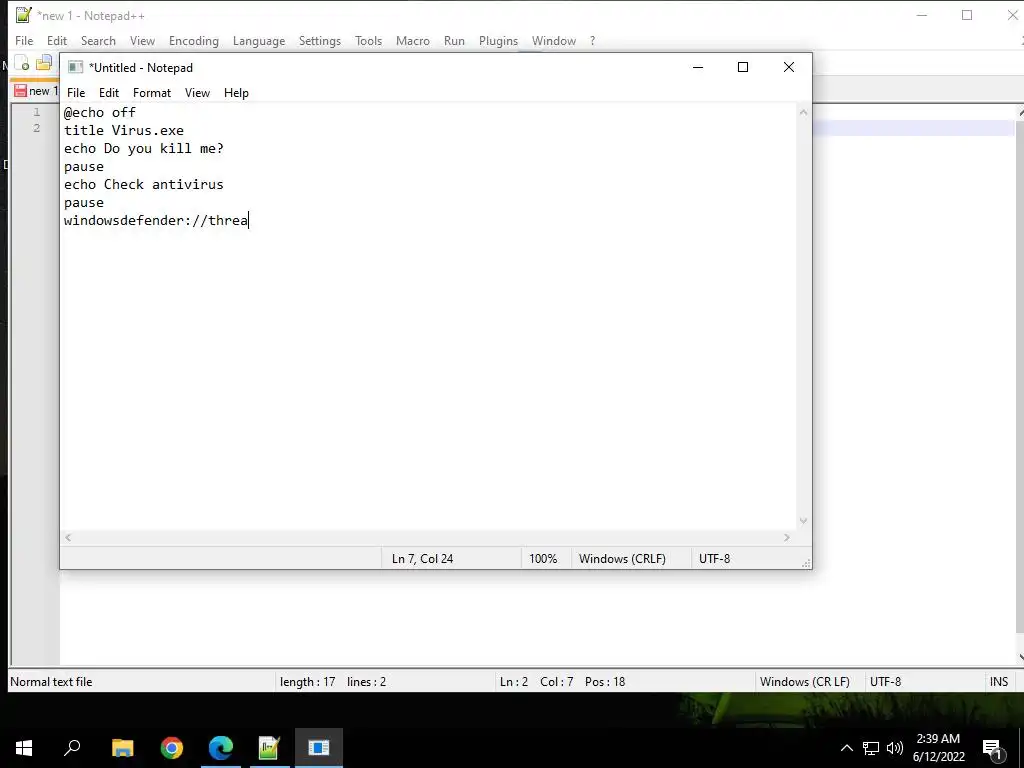
Task: Click Notepad window title bar icon
Action: point(76,67)
